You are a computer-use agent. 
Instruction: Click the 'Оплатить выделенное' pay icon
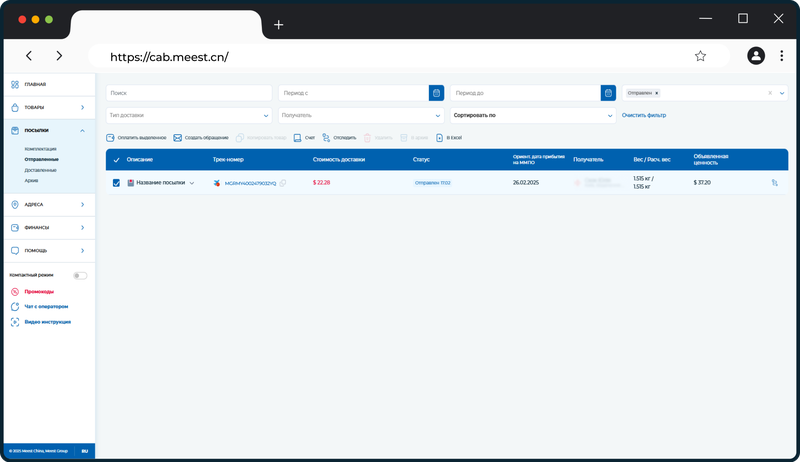click(110, 138)
